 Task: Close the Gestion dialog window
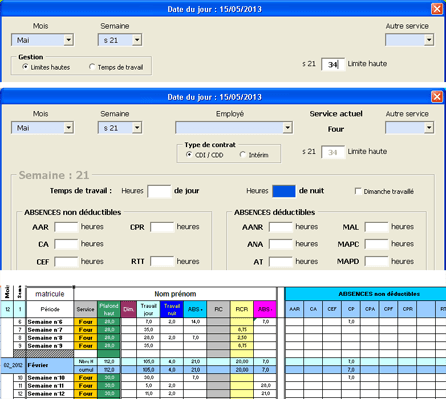pos(437,9)
